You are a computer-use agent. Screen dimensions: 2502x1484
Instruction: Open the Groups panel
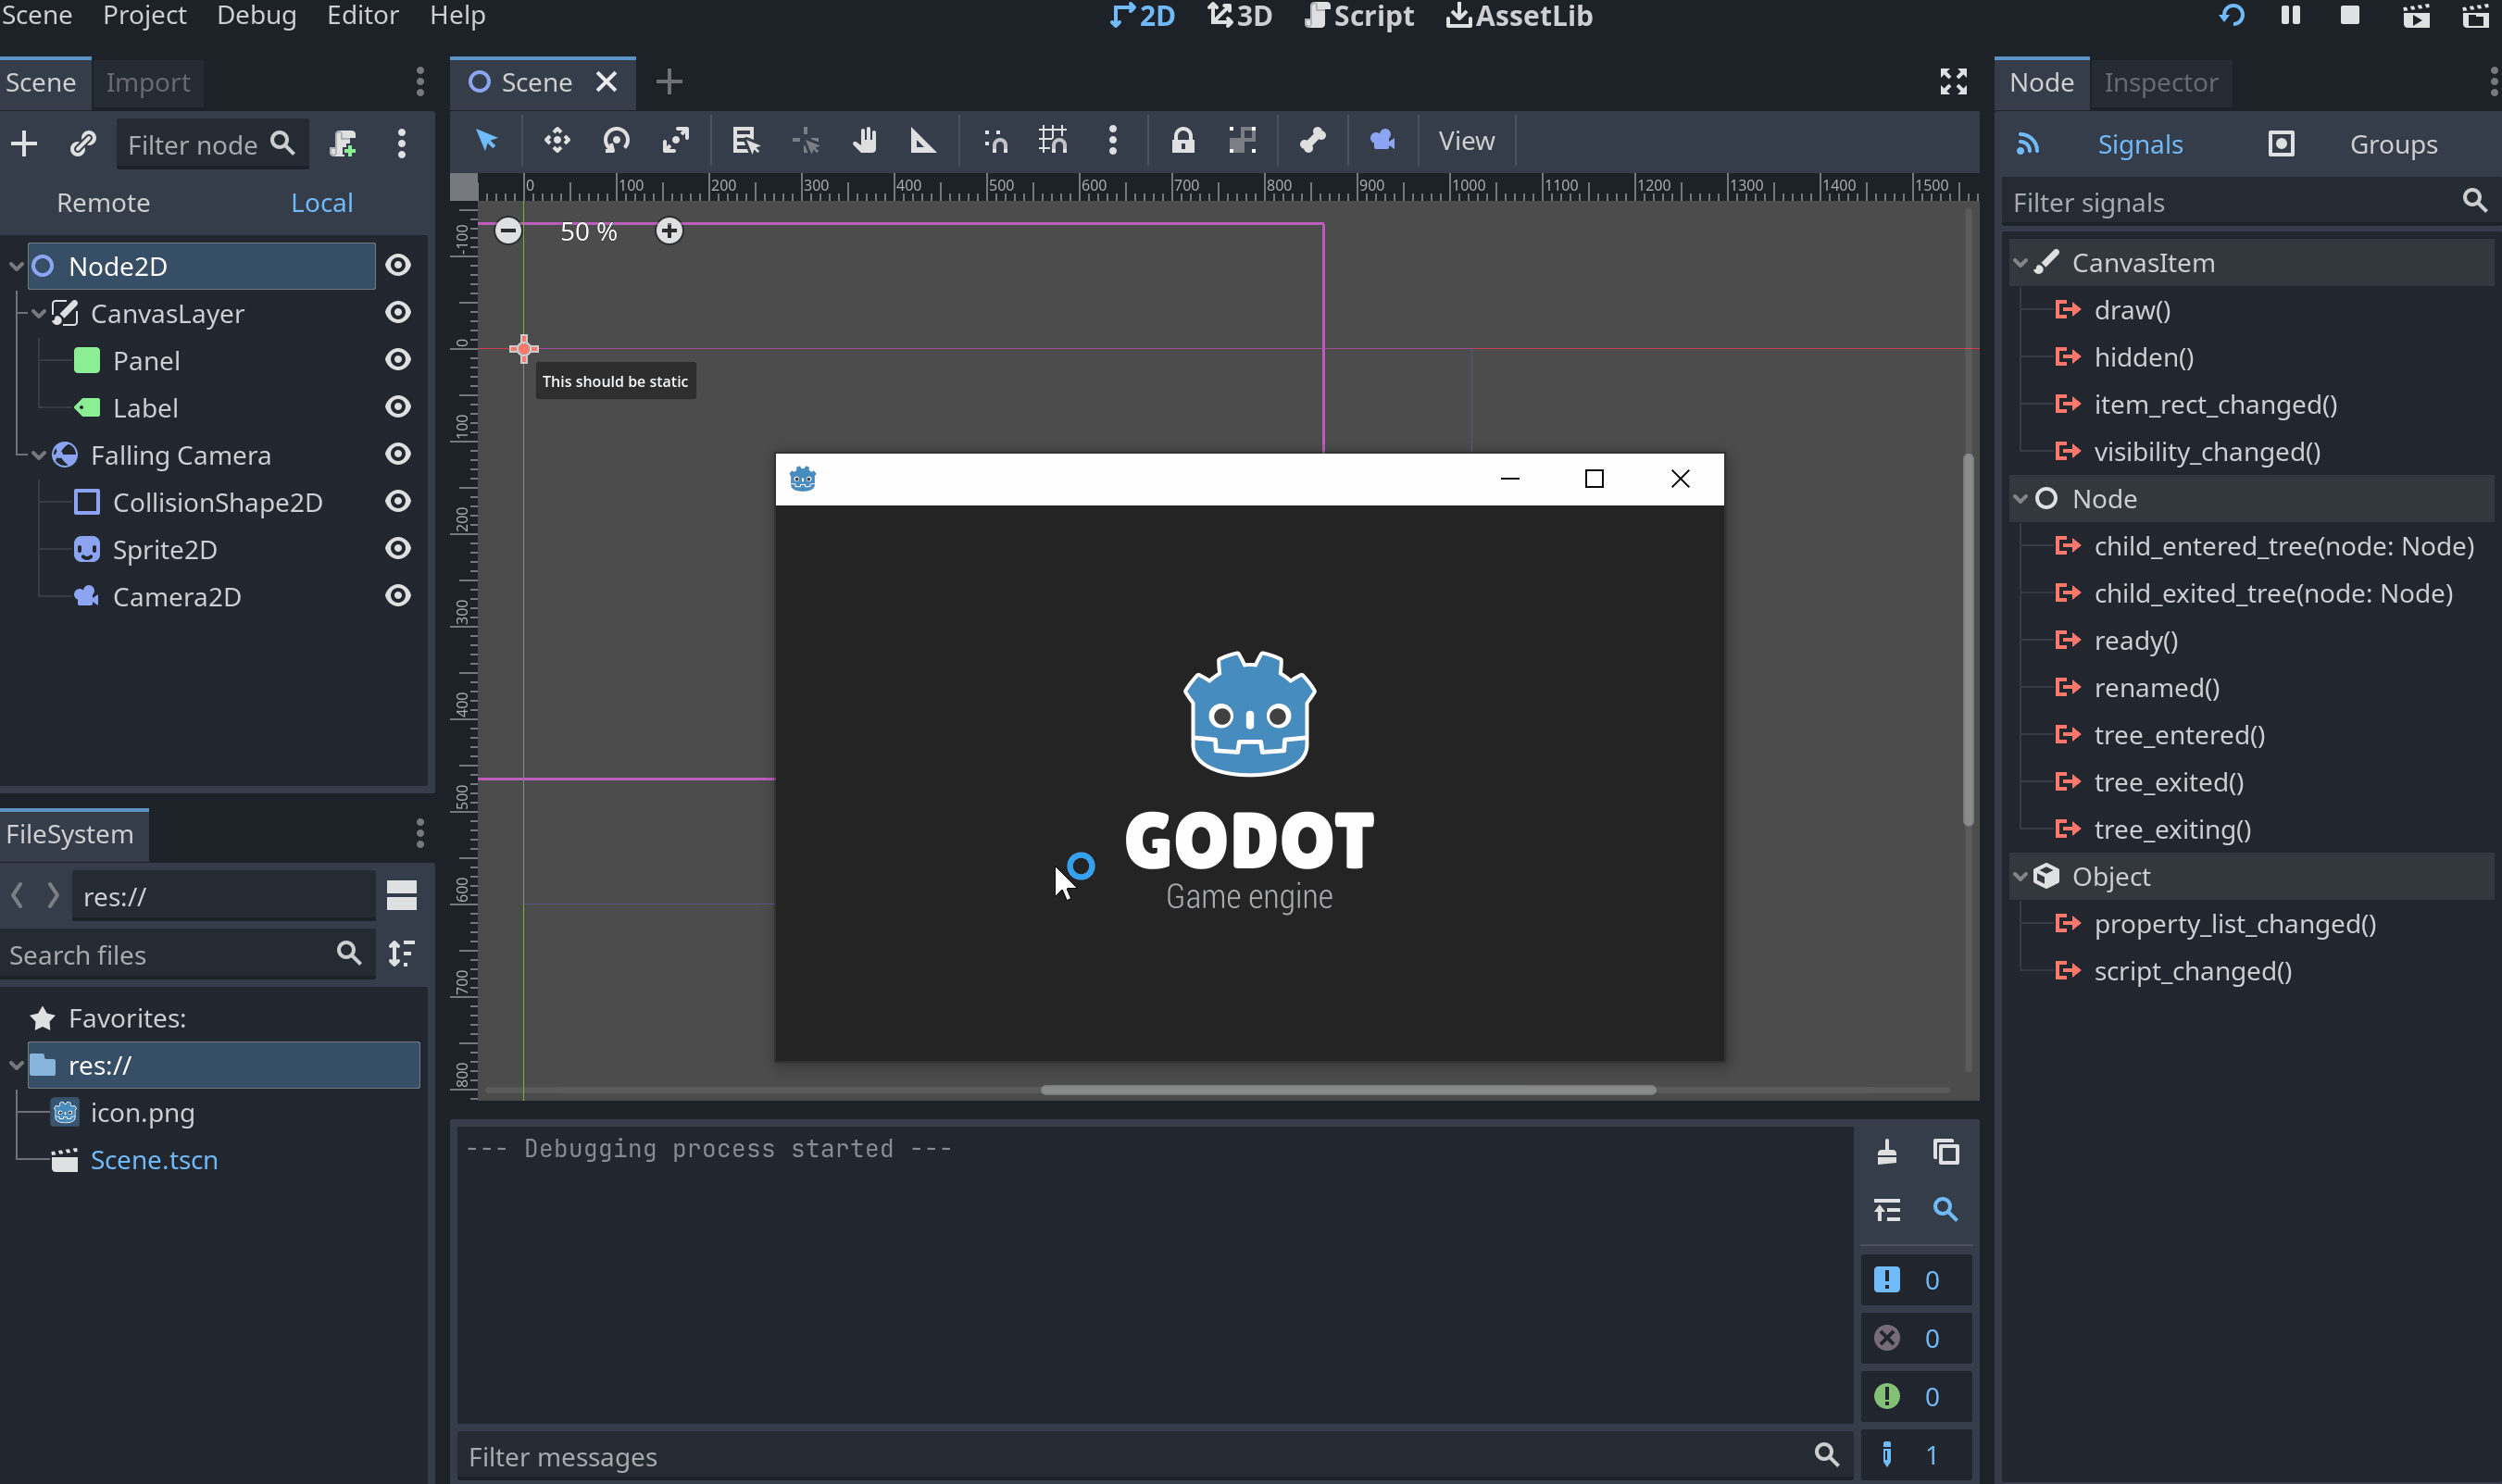pyautogui.click(x=2392, y=144)
